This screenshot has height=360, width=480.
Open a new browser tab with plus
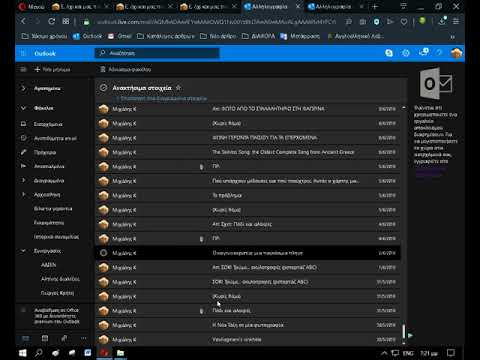tap(375, 6)
